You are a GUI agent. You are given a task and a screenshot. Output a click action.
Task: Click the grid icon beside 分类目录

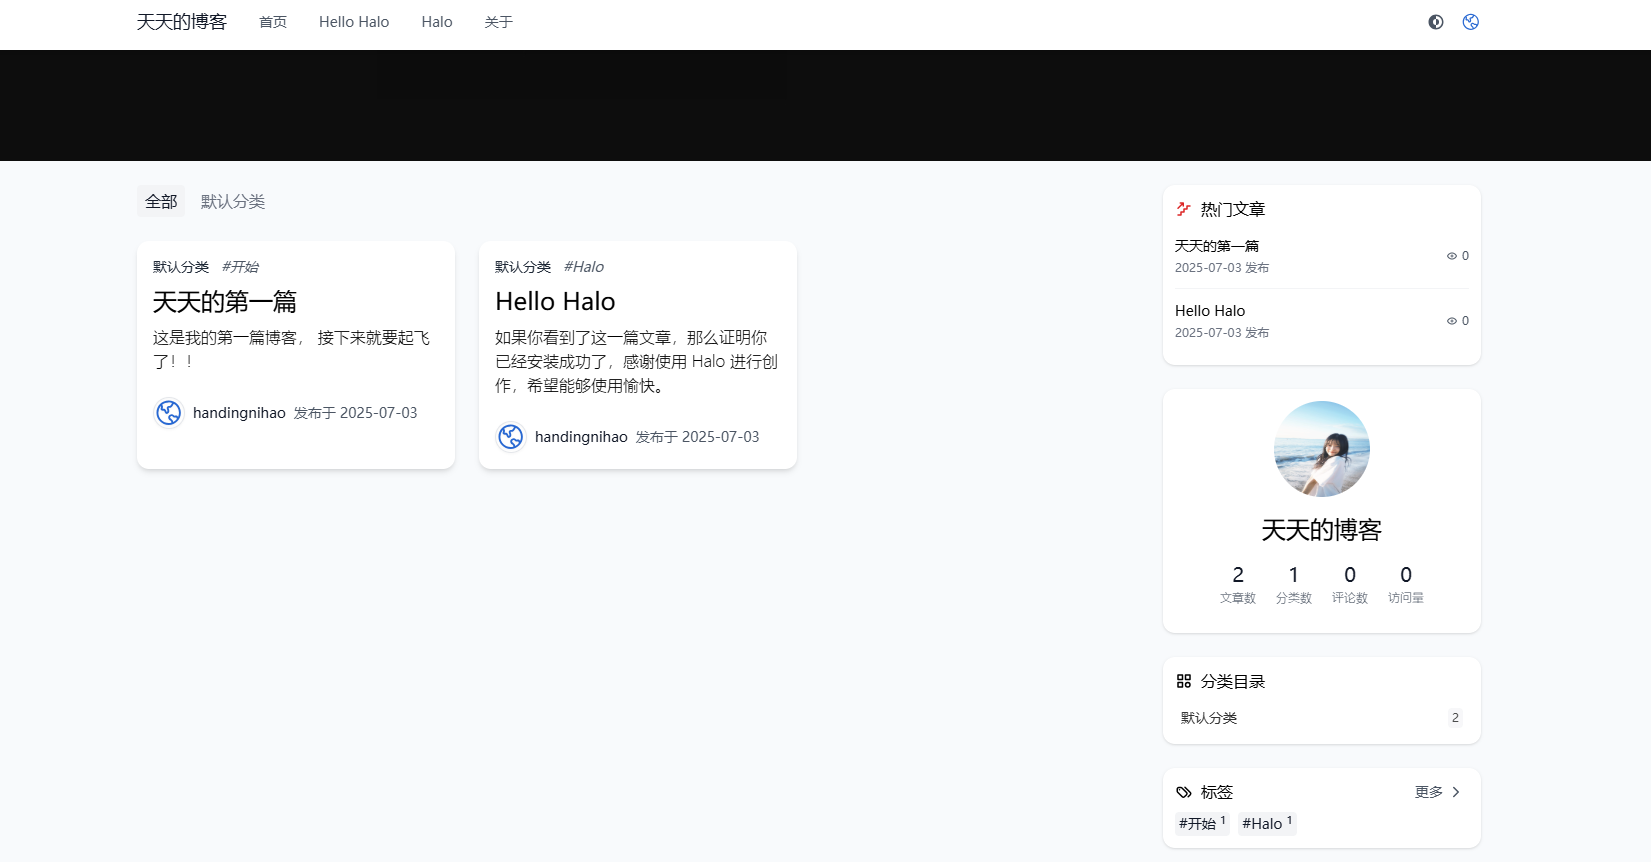pyautogui.click(x=1184, y=681)
